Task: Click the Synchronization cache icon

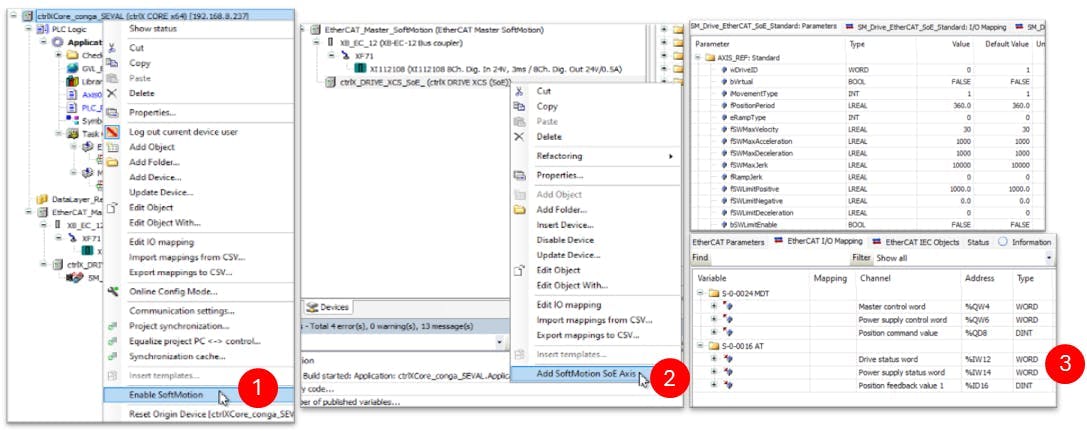Action: (x=112, y=356)
